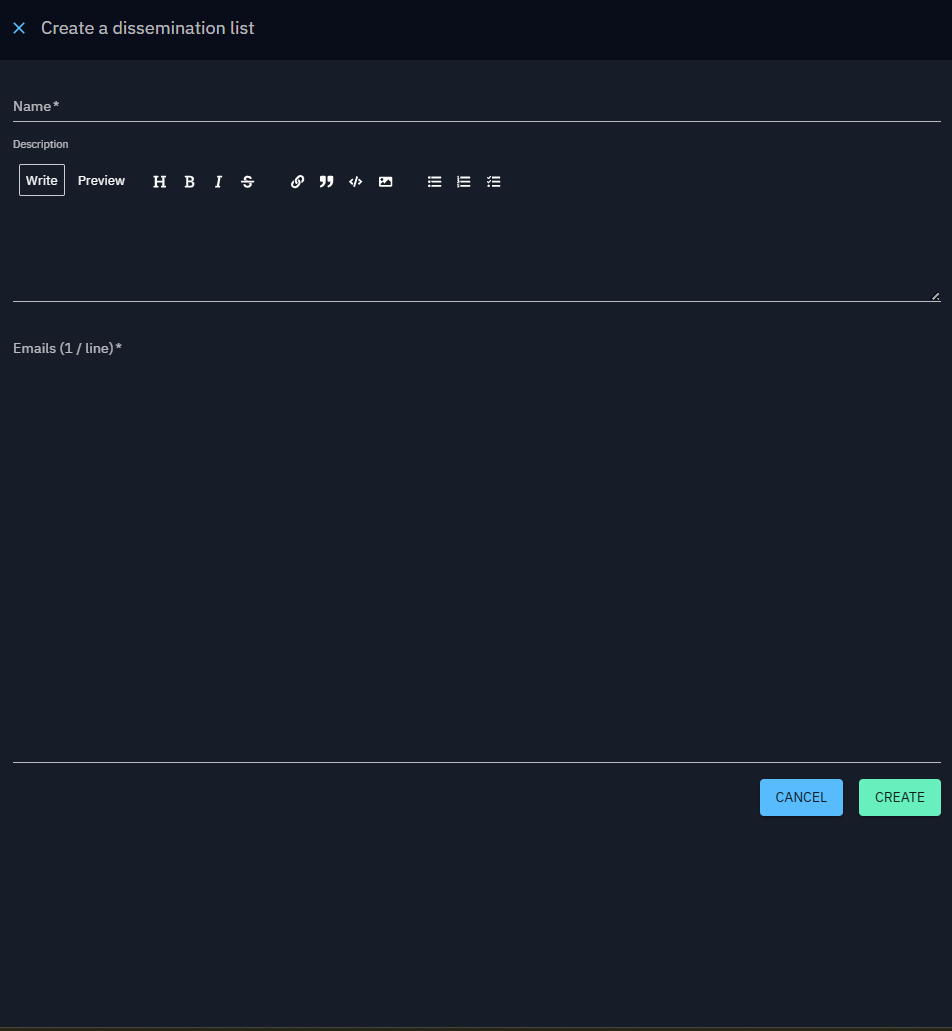Add an unordered bullet list

point(434,182)
